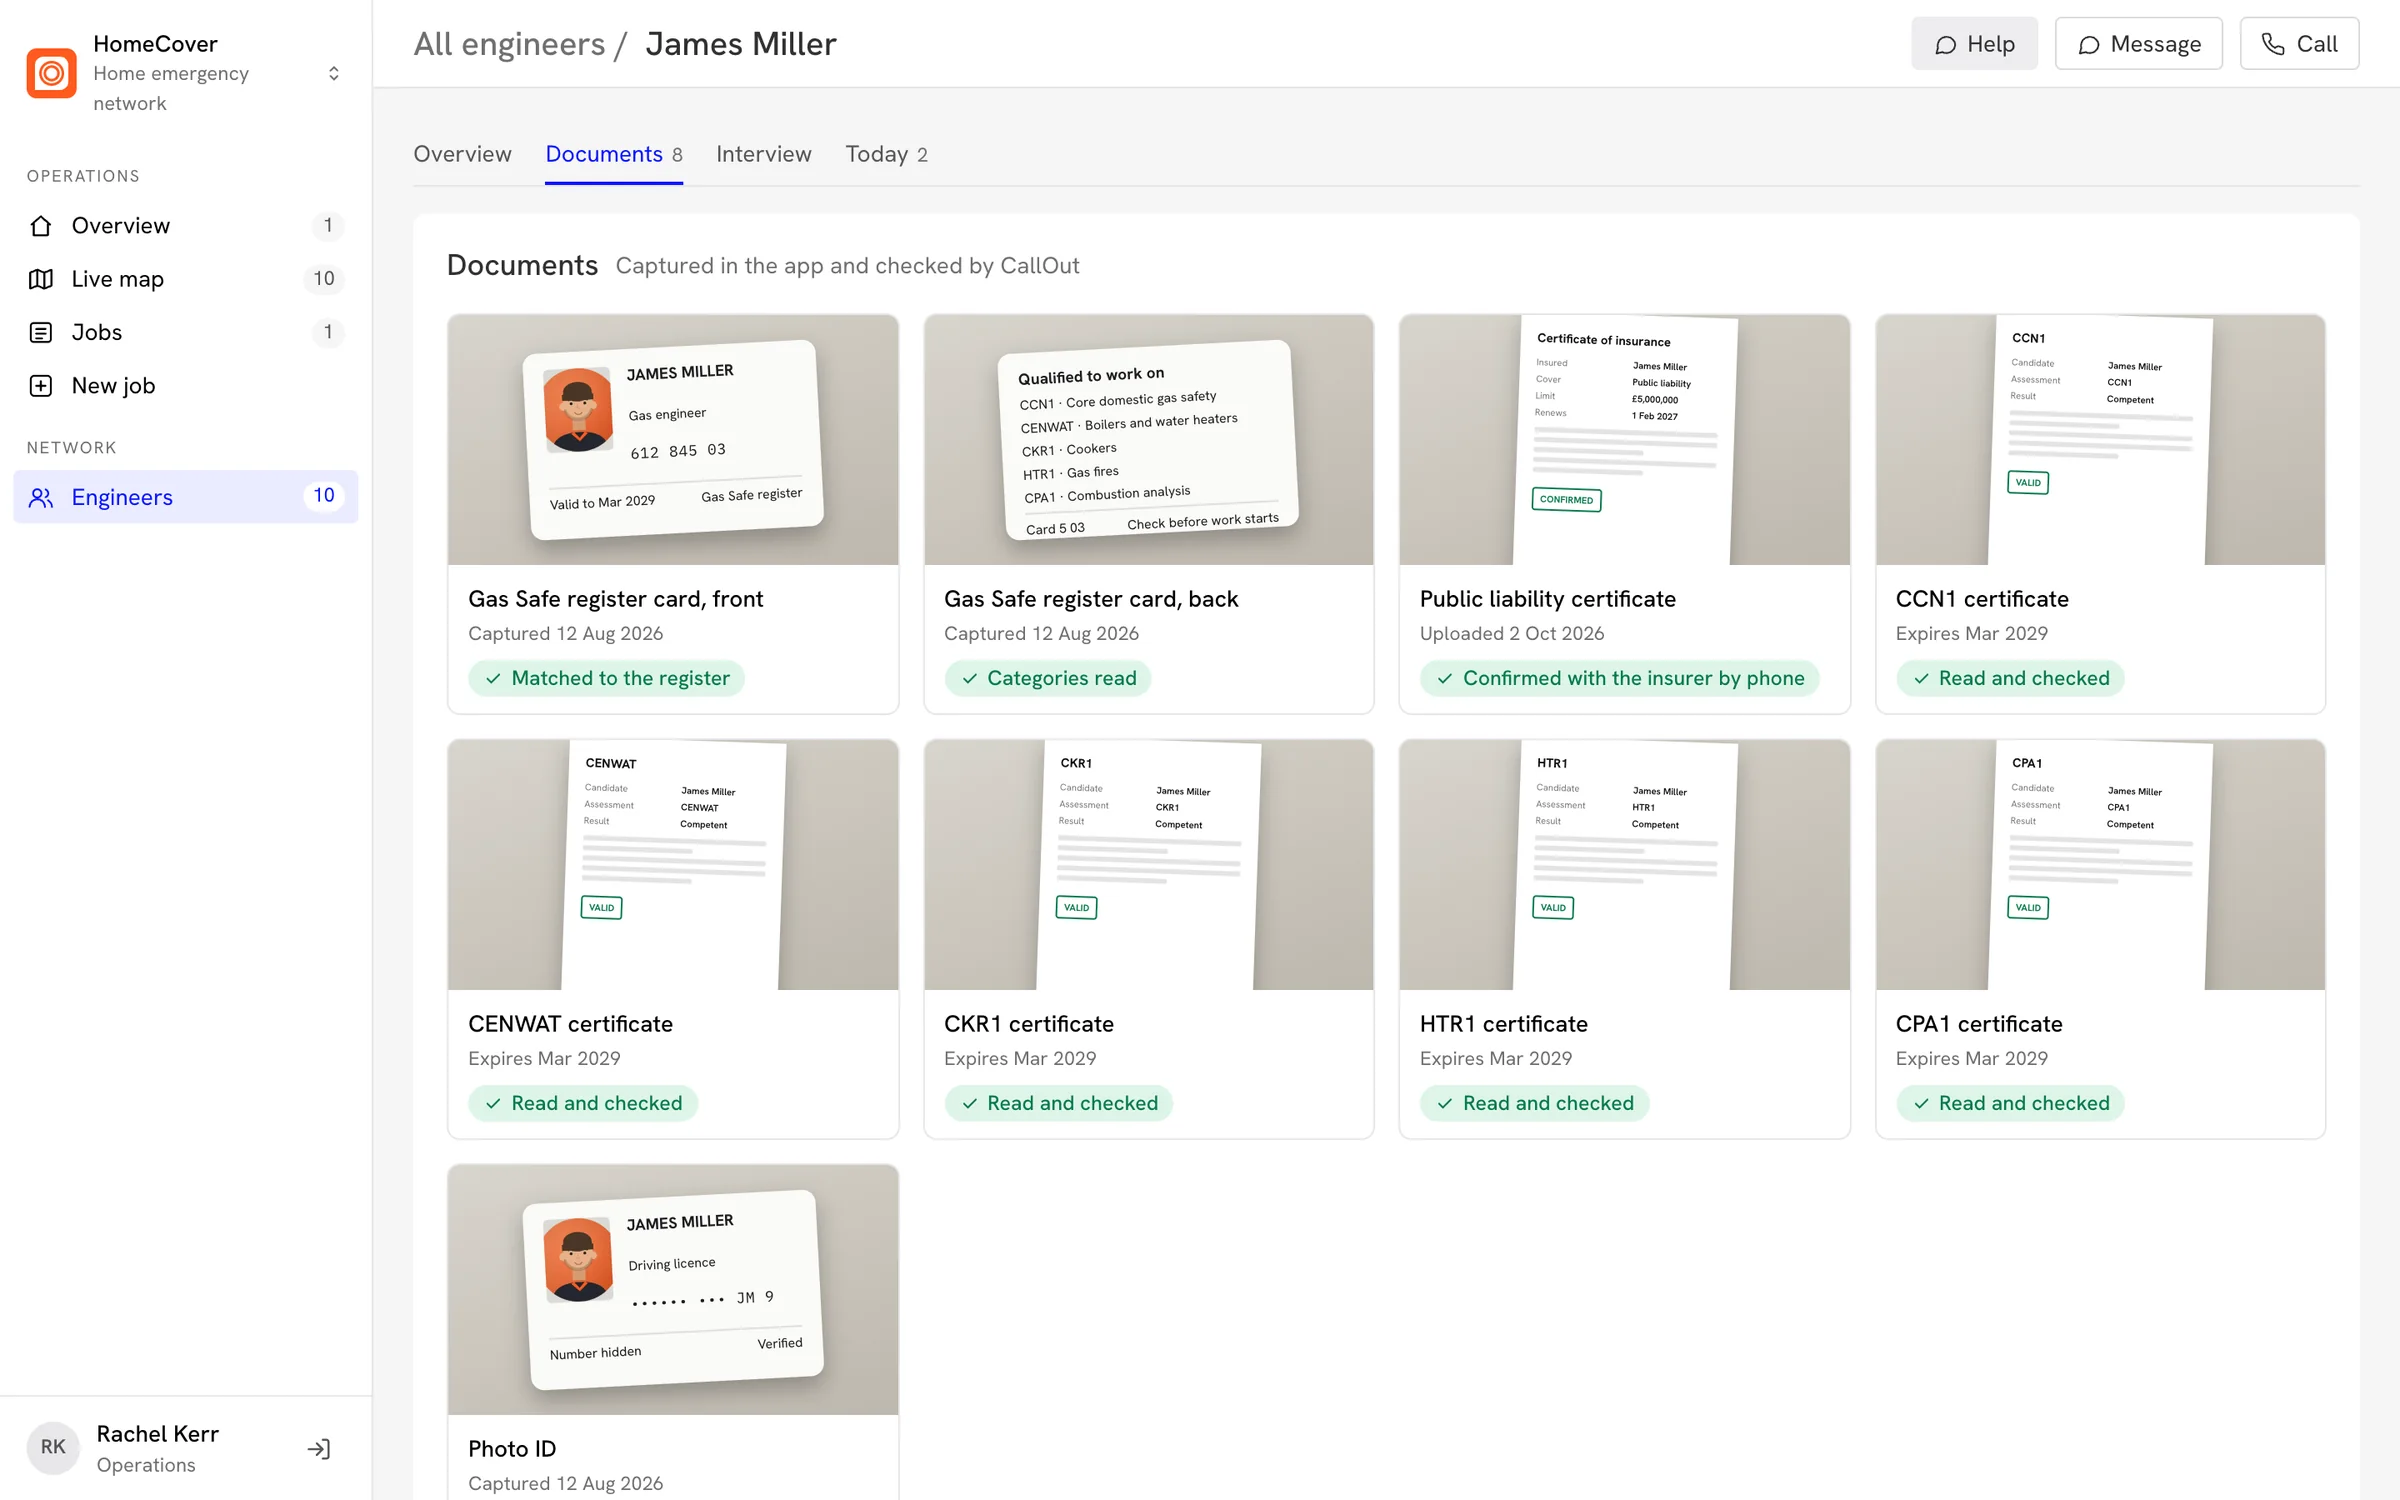Click Read and checked badge under CCN1 certificate
Viewport: 2400px width, 1500px height.
[2010, 678]
